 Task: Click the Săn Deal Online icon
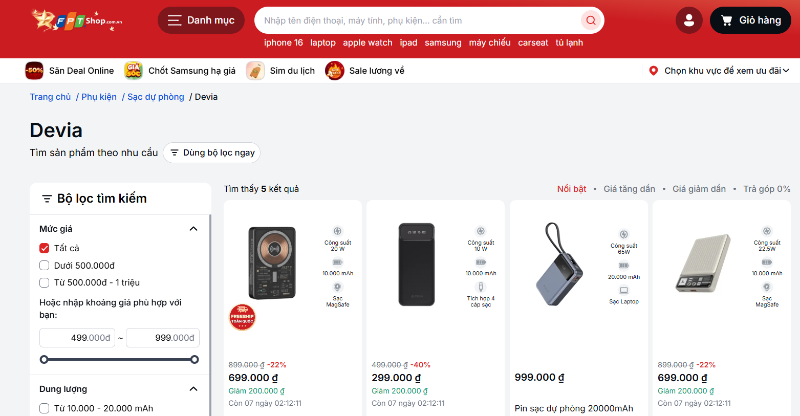pos(34,70)
